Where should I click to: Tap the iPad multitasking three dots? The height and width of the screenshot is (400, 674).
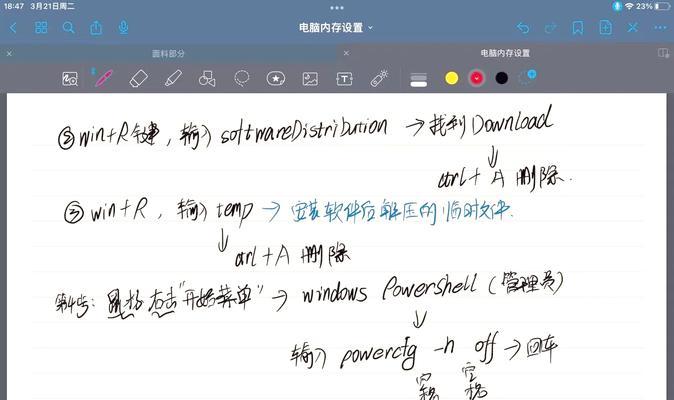tap(337, 8)
